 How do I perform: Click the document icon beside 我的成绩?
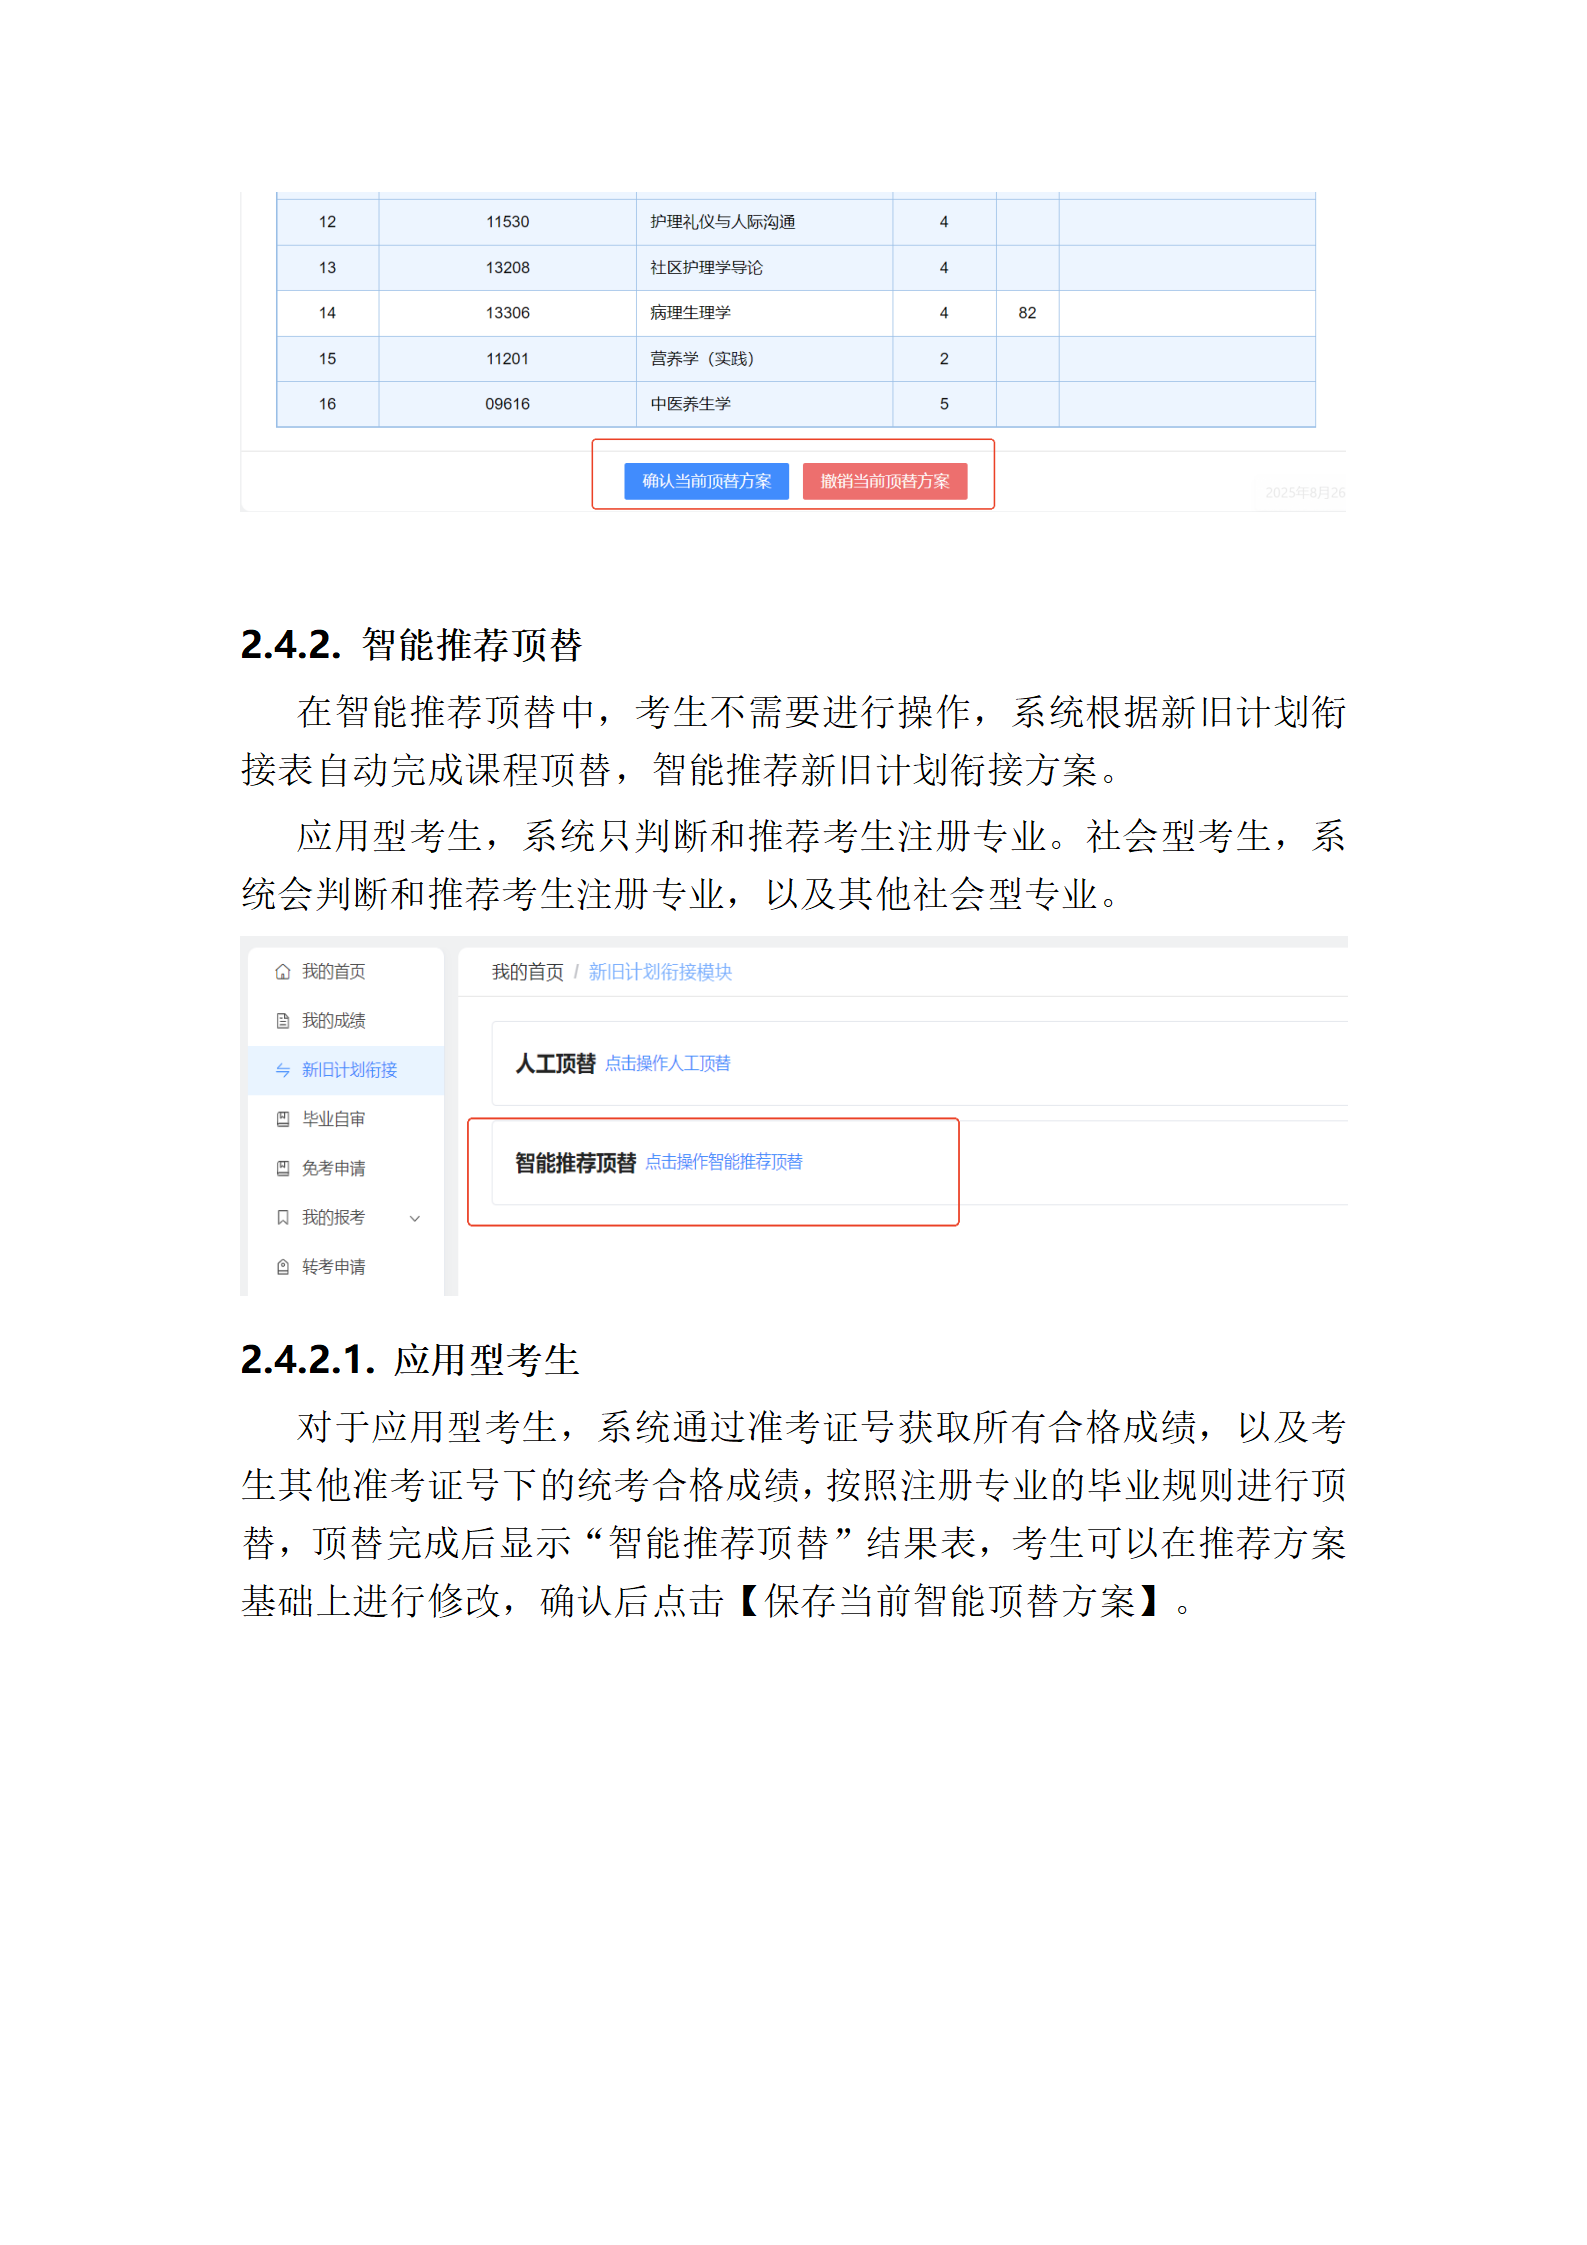coord(283,1021)
